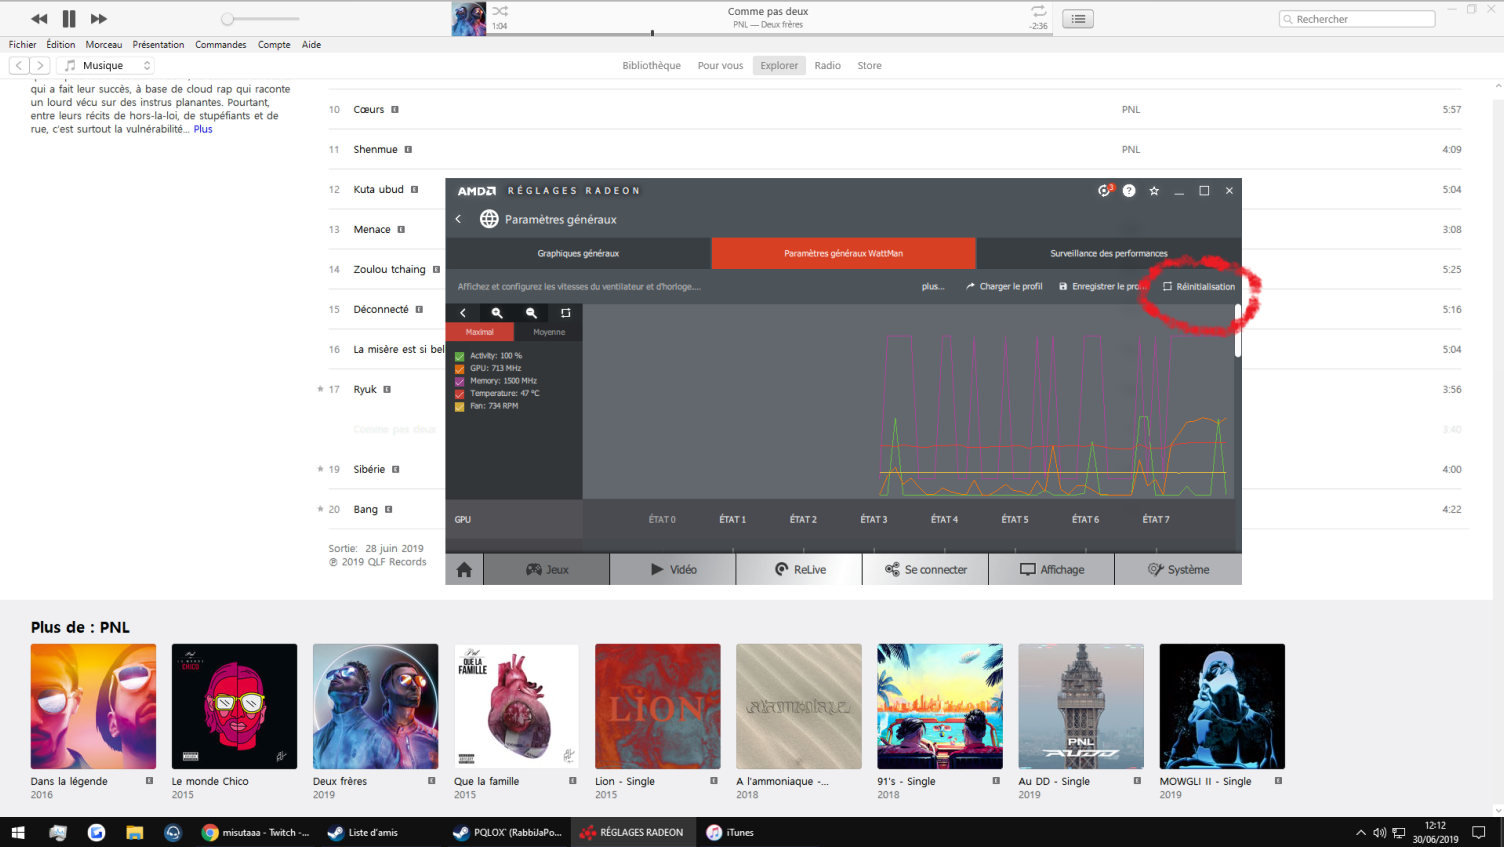Image resolution: width=1504 pixels, height=847 pixels.
Task: Zoom out on the WattMan graph
Action: pos(531,313)
